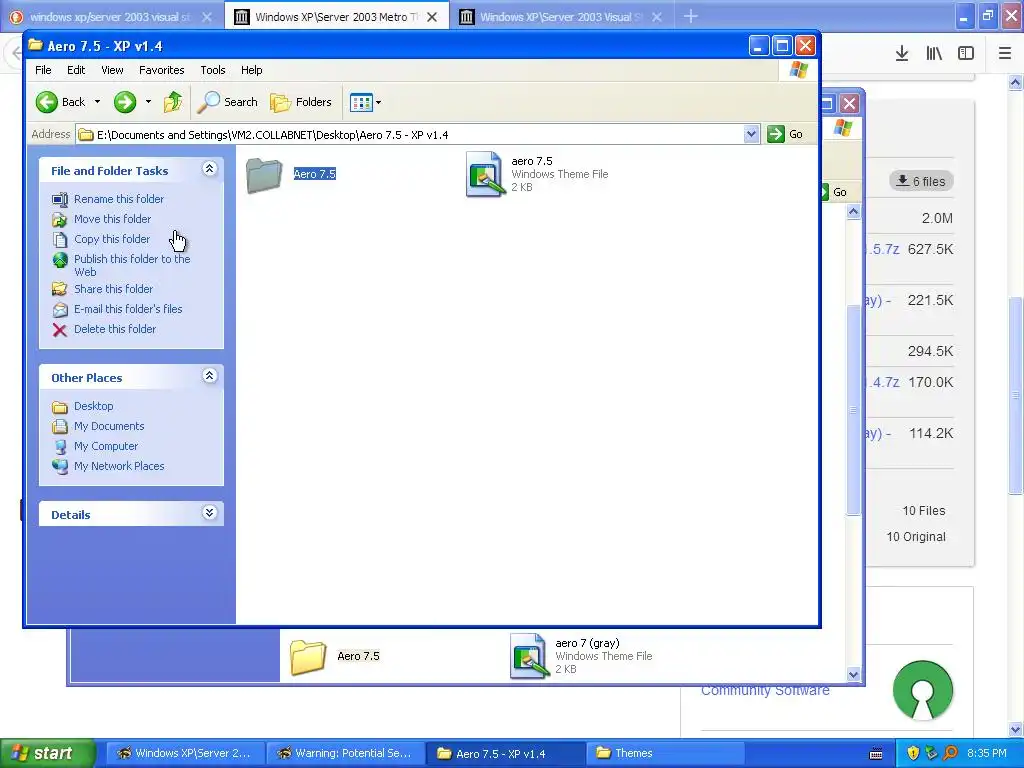Viewport: 1024px width, 768px height.
Task: Select yellow Aero 7.5 folder in Themes window
Action: (308, 656)
